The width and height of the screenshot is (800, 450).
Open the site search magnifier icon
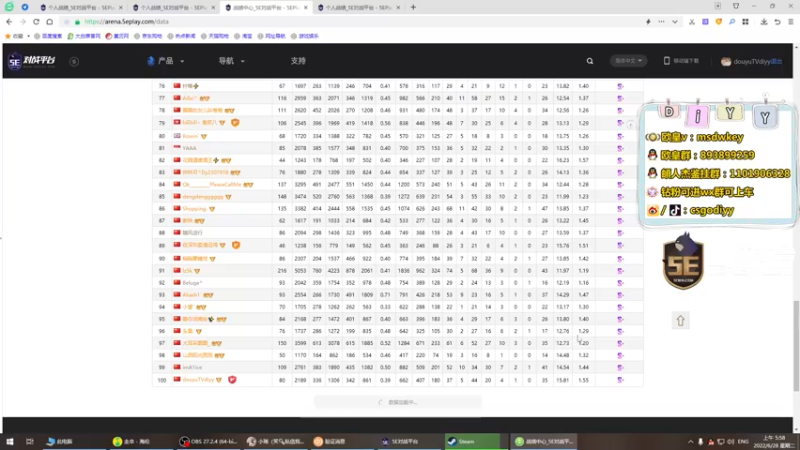[589, 61]
